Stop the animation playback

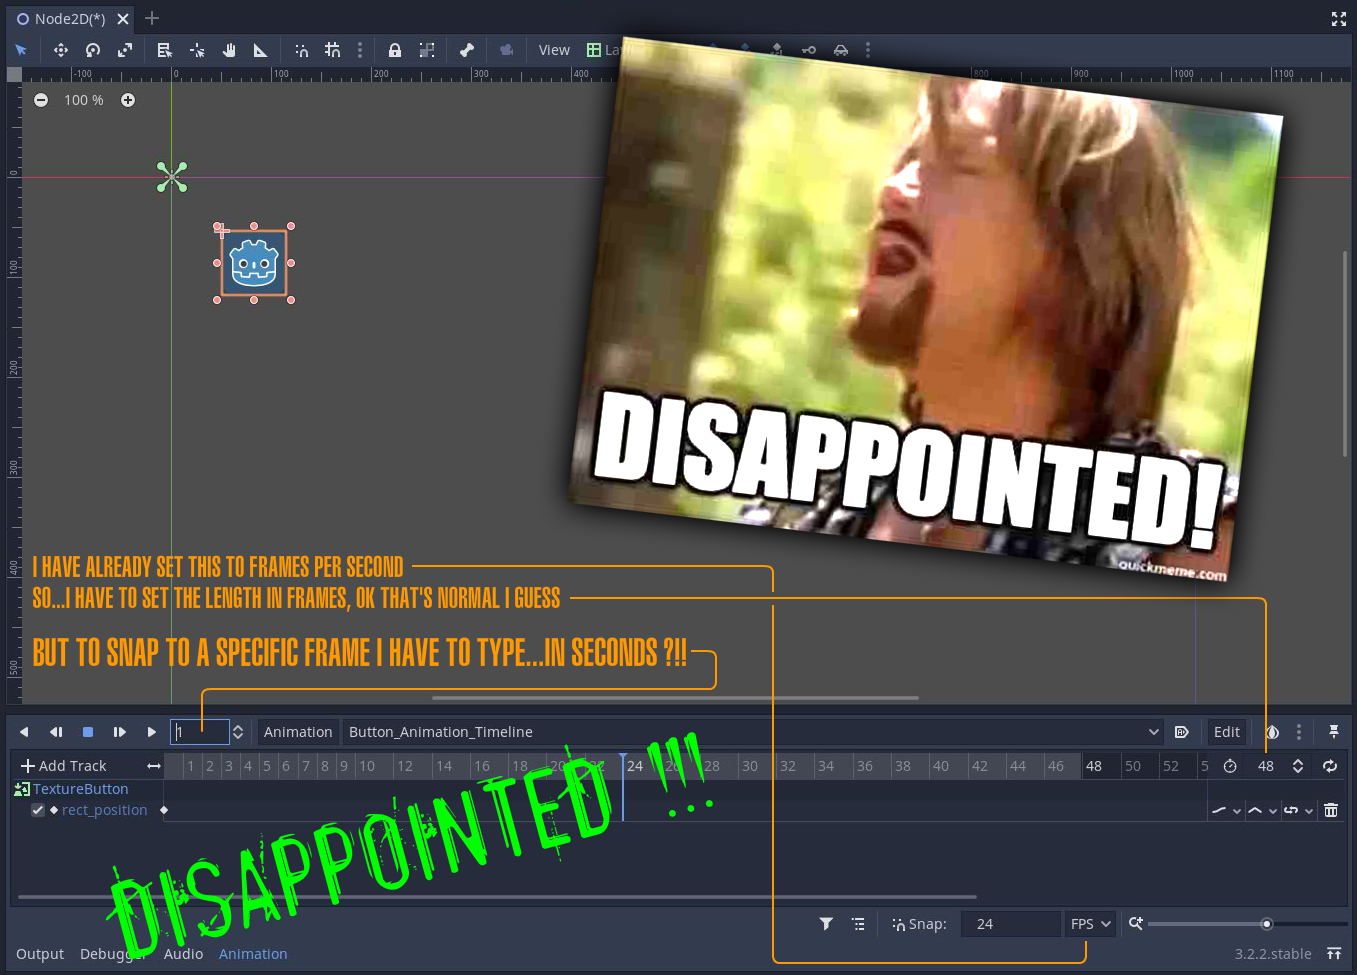87,731
